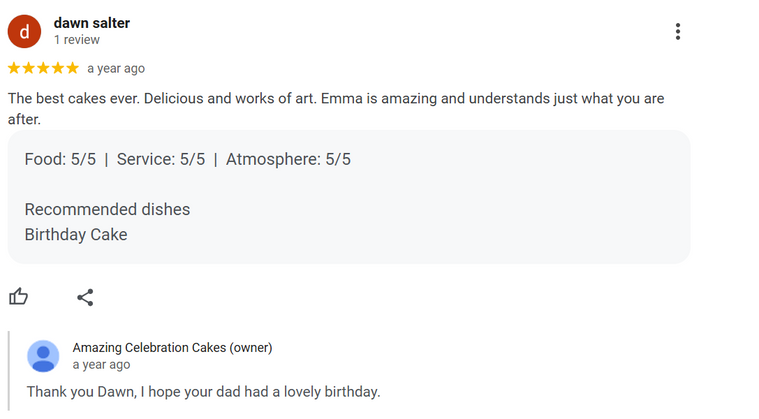Viewport: 759px width, 419px height.
Task: Click the fifth yellow rating star
Action: pos(72,69)
